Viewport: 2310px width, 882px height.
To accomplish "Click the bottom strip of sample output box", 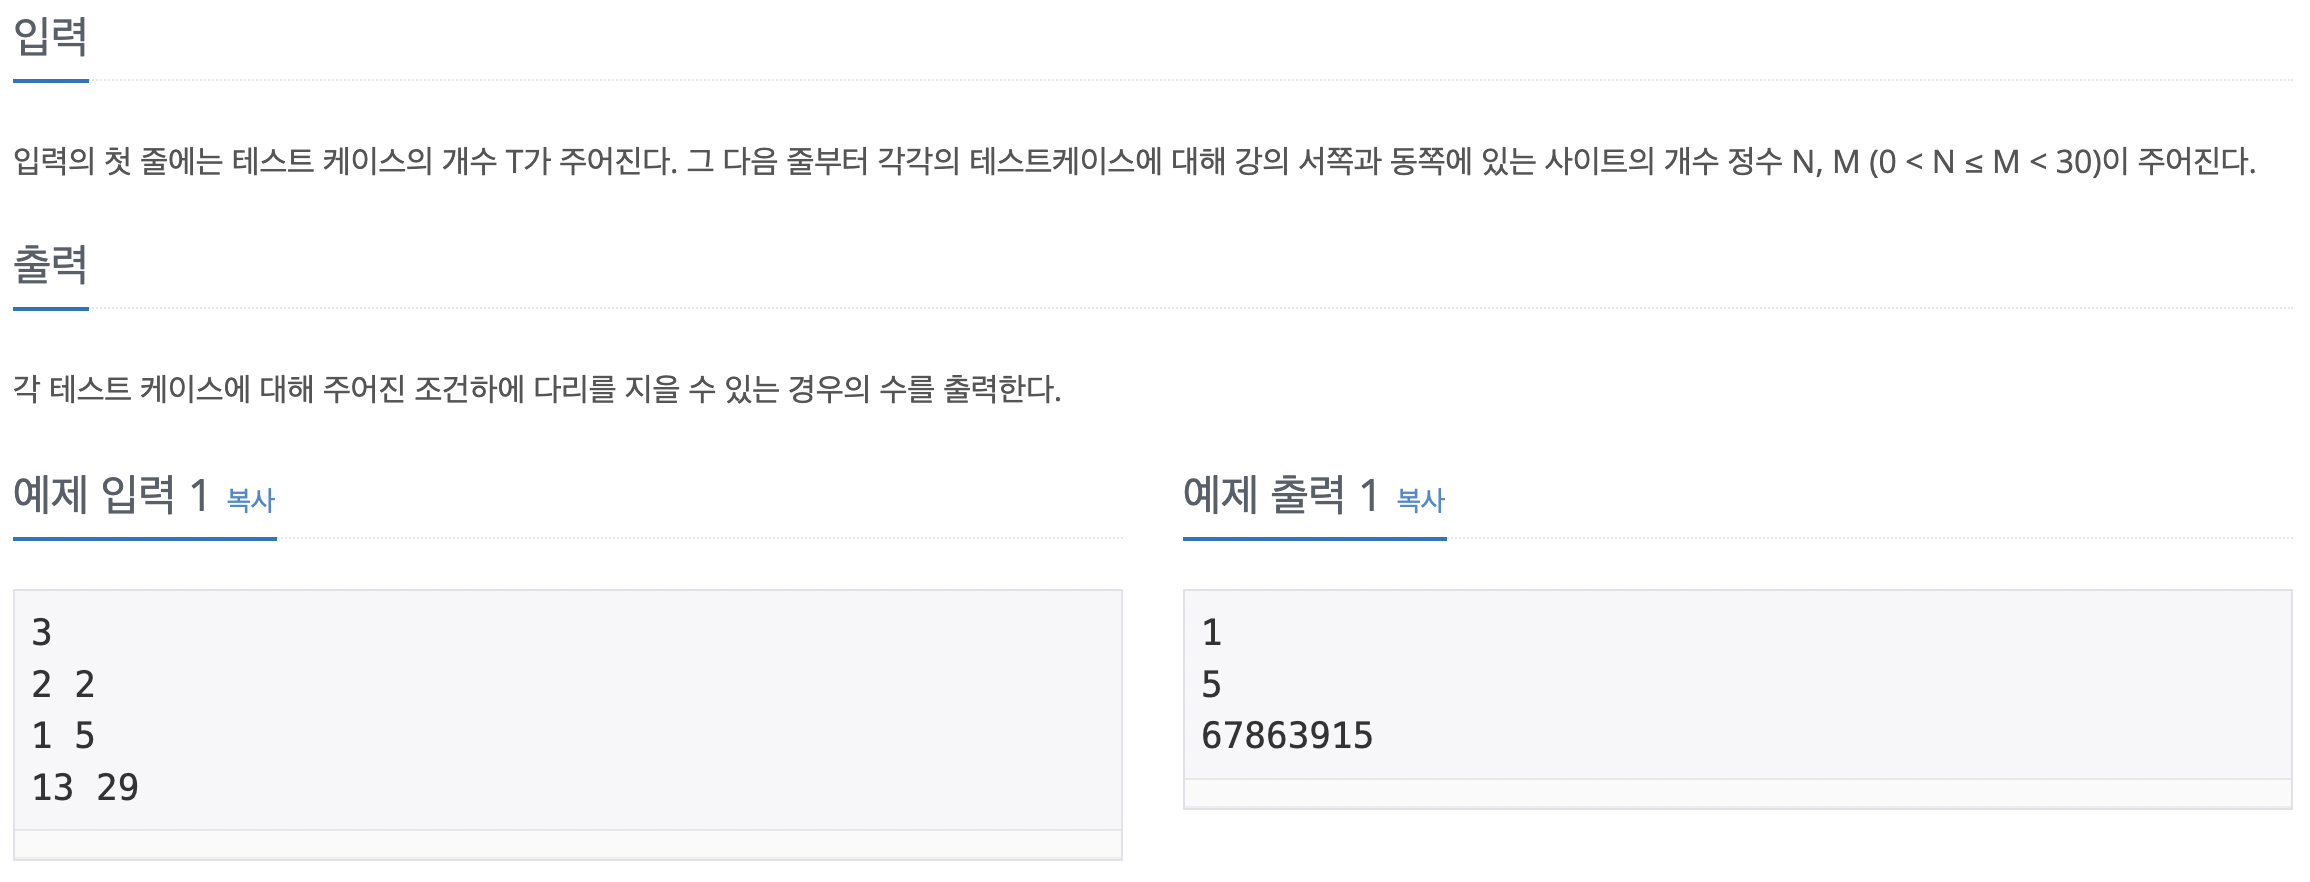I will [1737, 793].
